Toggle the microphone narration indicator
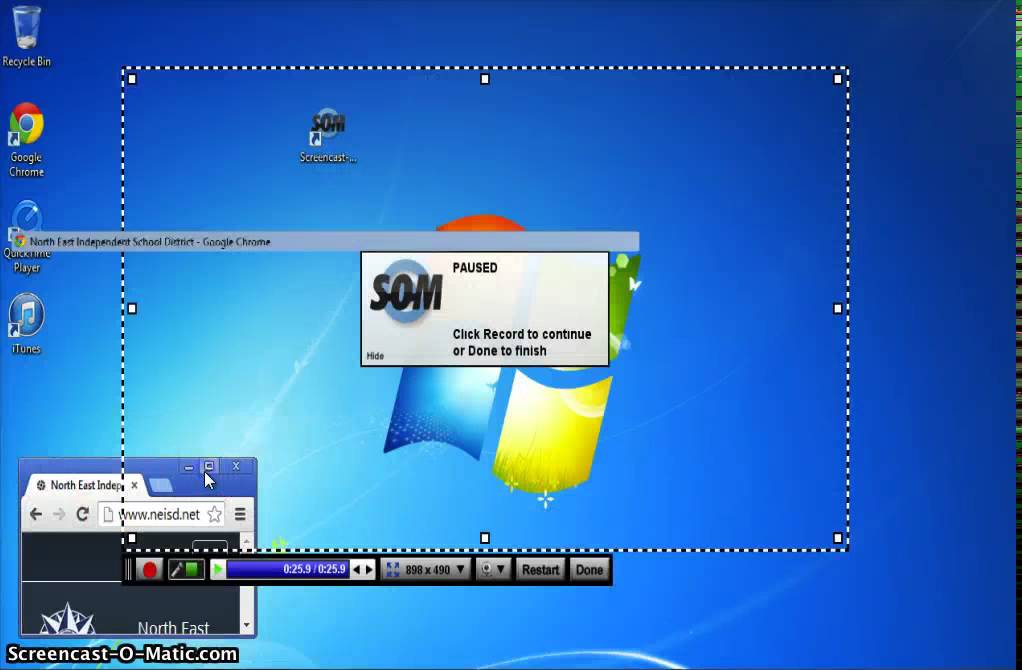 coord(186,570)
